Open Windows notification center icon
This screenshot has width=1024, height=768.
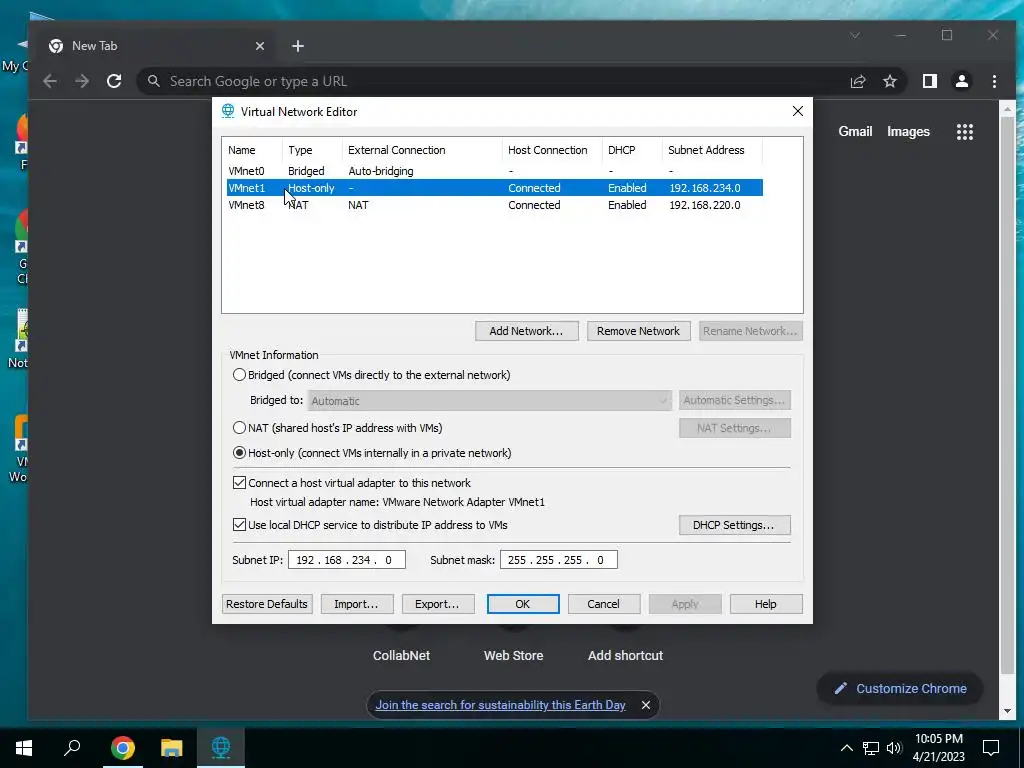coord(991,748)
